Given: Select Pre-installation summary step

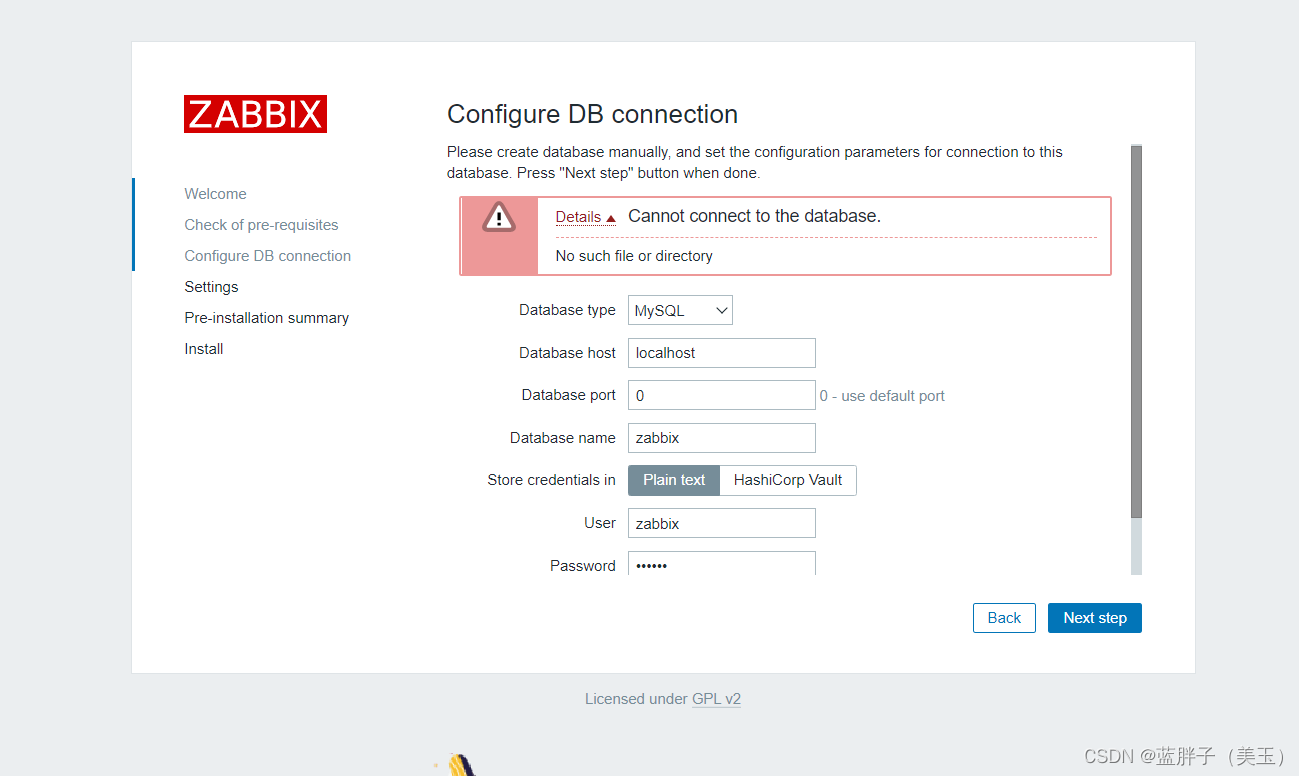Looking at the screenshot, I should pyautogui.click(x=267, y=318).
